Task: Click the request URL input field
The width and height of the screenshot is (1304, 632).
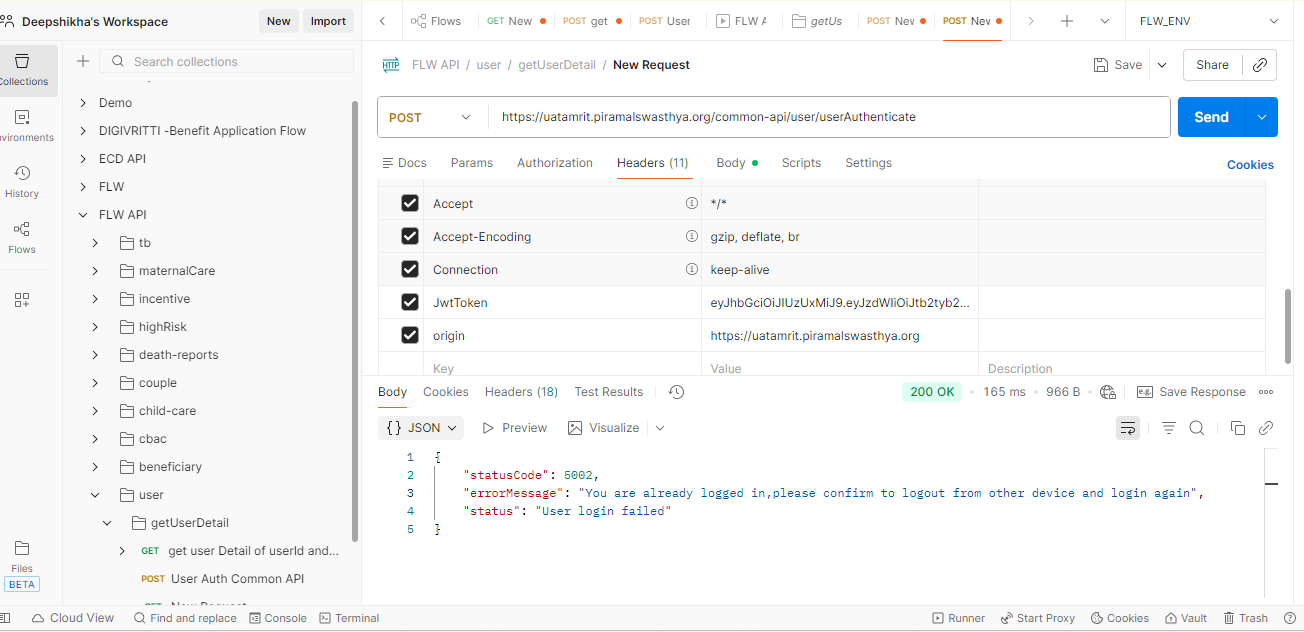Action: pyautogui.click(x=828, y=117)
